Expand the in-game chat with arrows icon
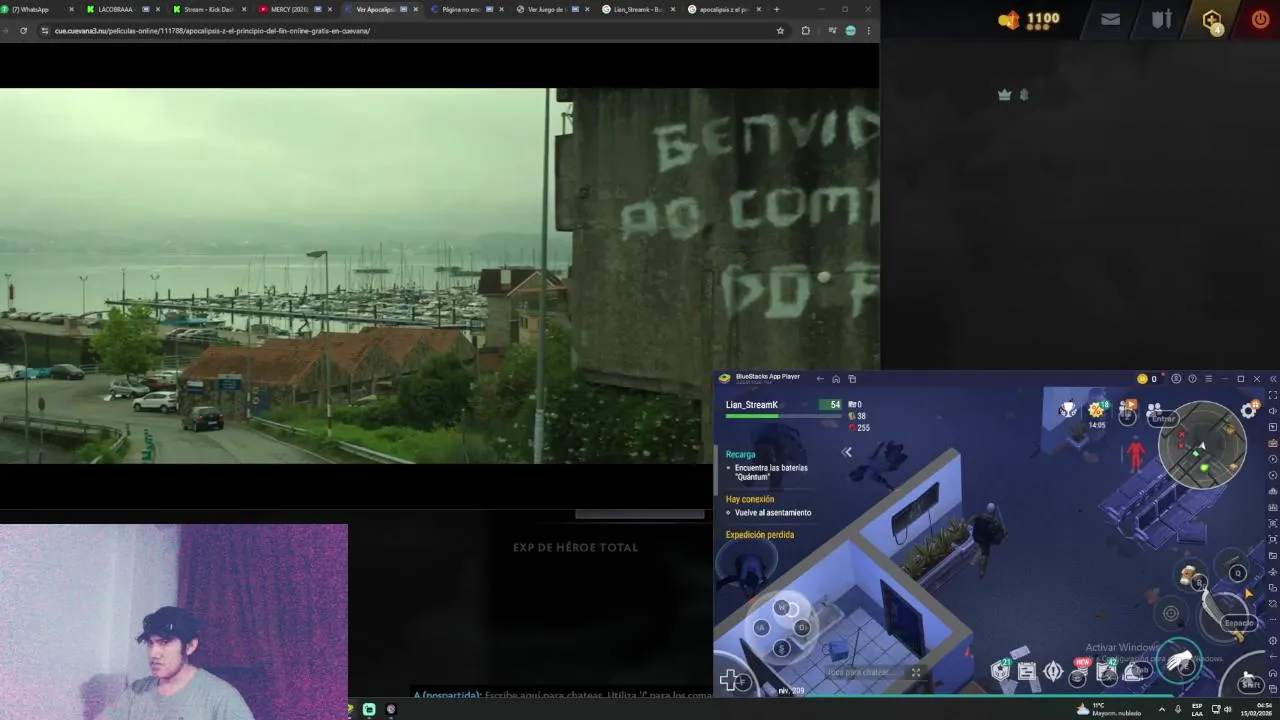Image resolution: width=1280 pixels, height=720 pixels. click(x=915, y=672)
